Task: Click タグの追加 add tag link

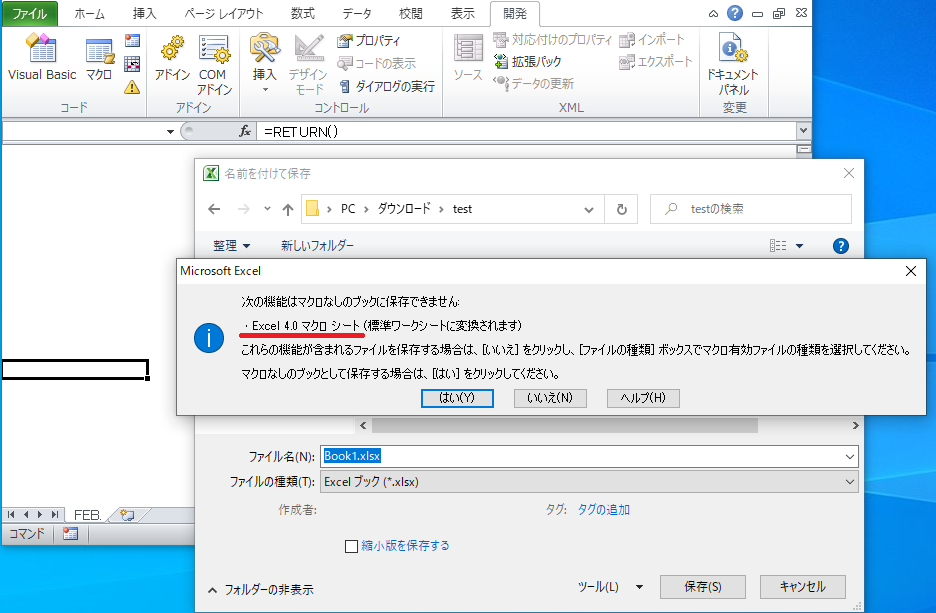Action: 604,510
